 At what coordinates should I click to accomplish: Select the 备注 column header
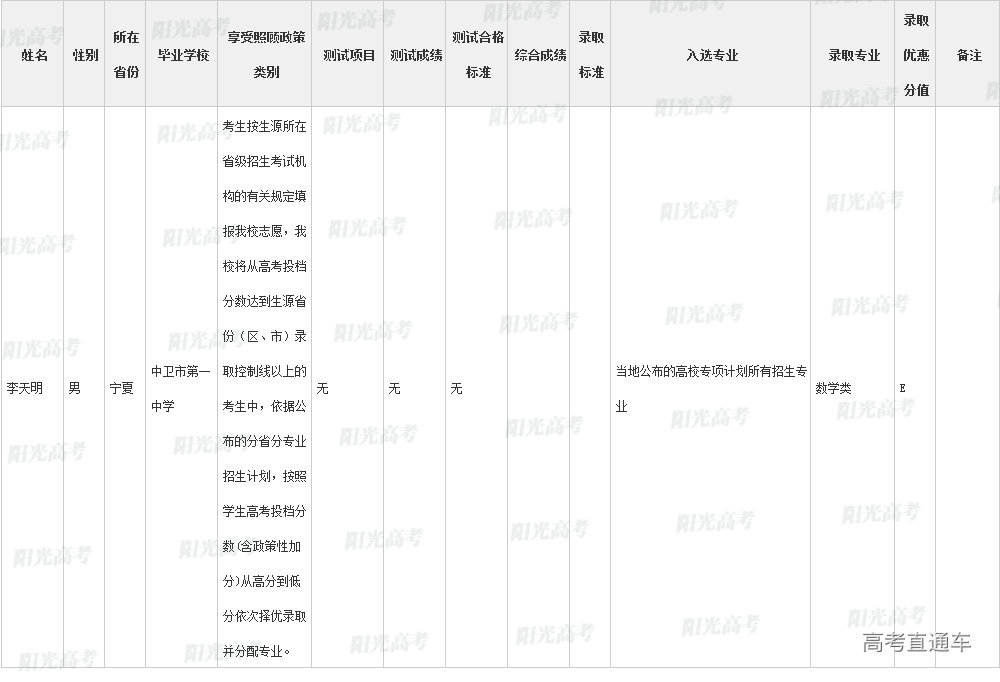click(969, 55)
